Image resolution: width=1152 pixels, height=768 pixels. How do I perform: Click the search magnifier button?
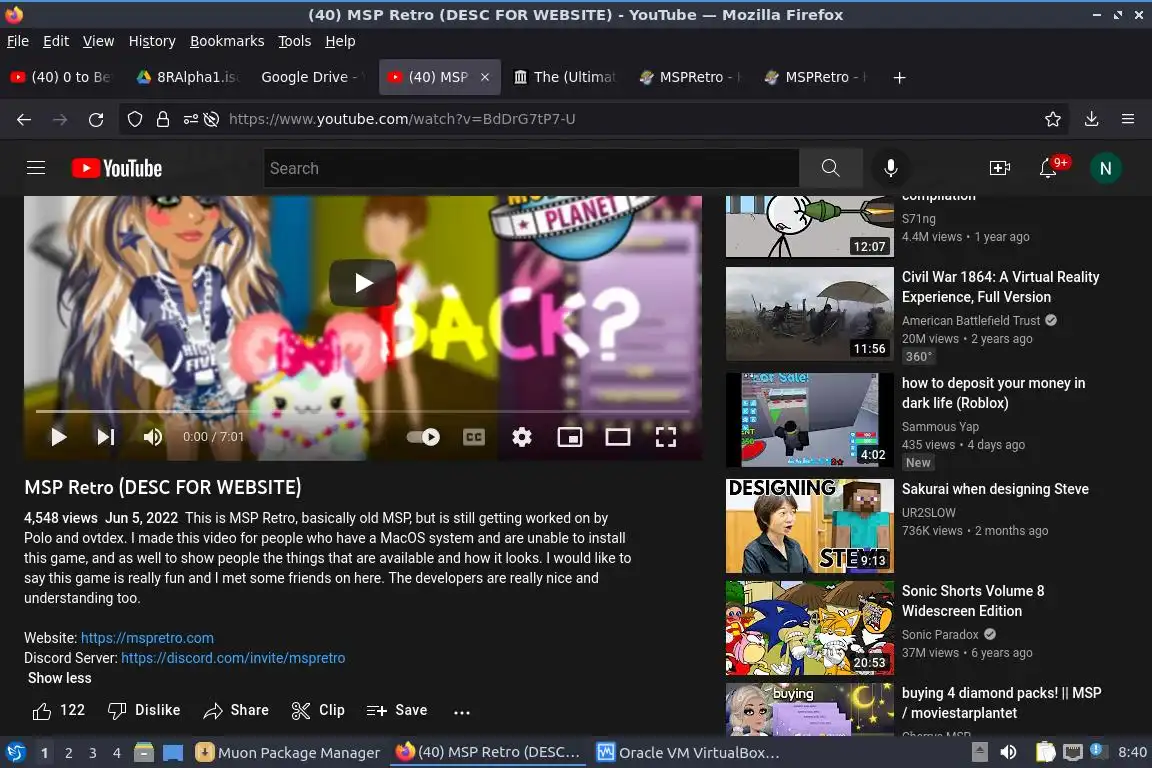pyautogui.click(x=830, y=168)
